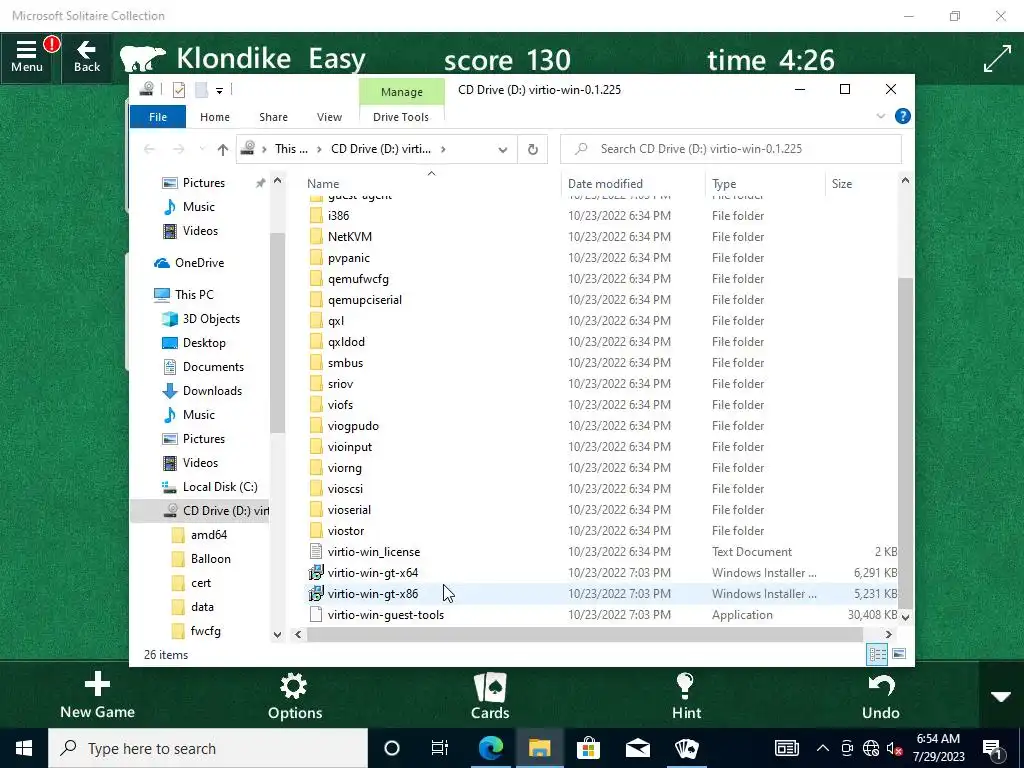Select OneDrive in navigation pane
Viewport: 1024px width, 768px height.
[199, 263]
